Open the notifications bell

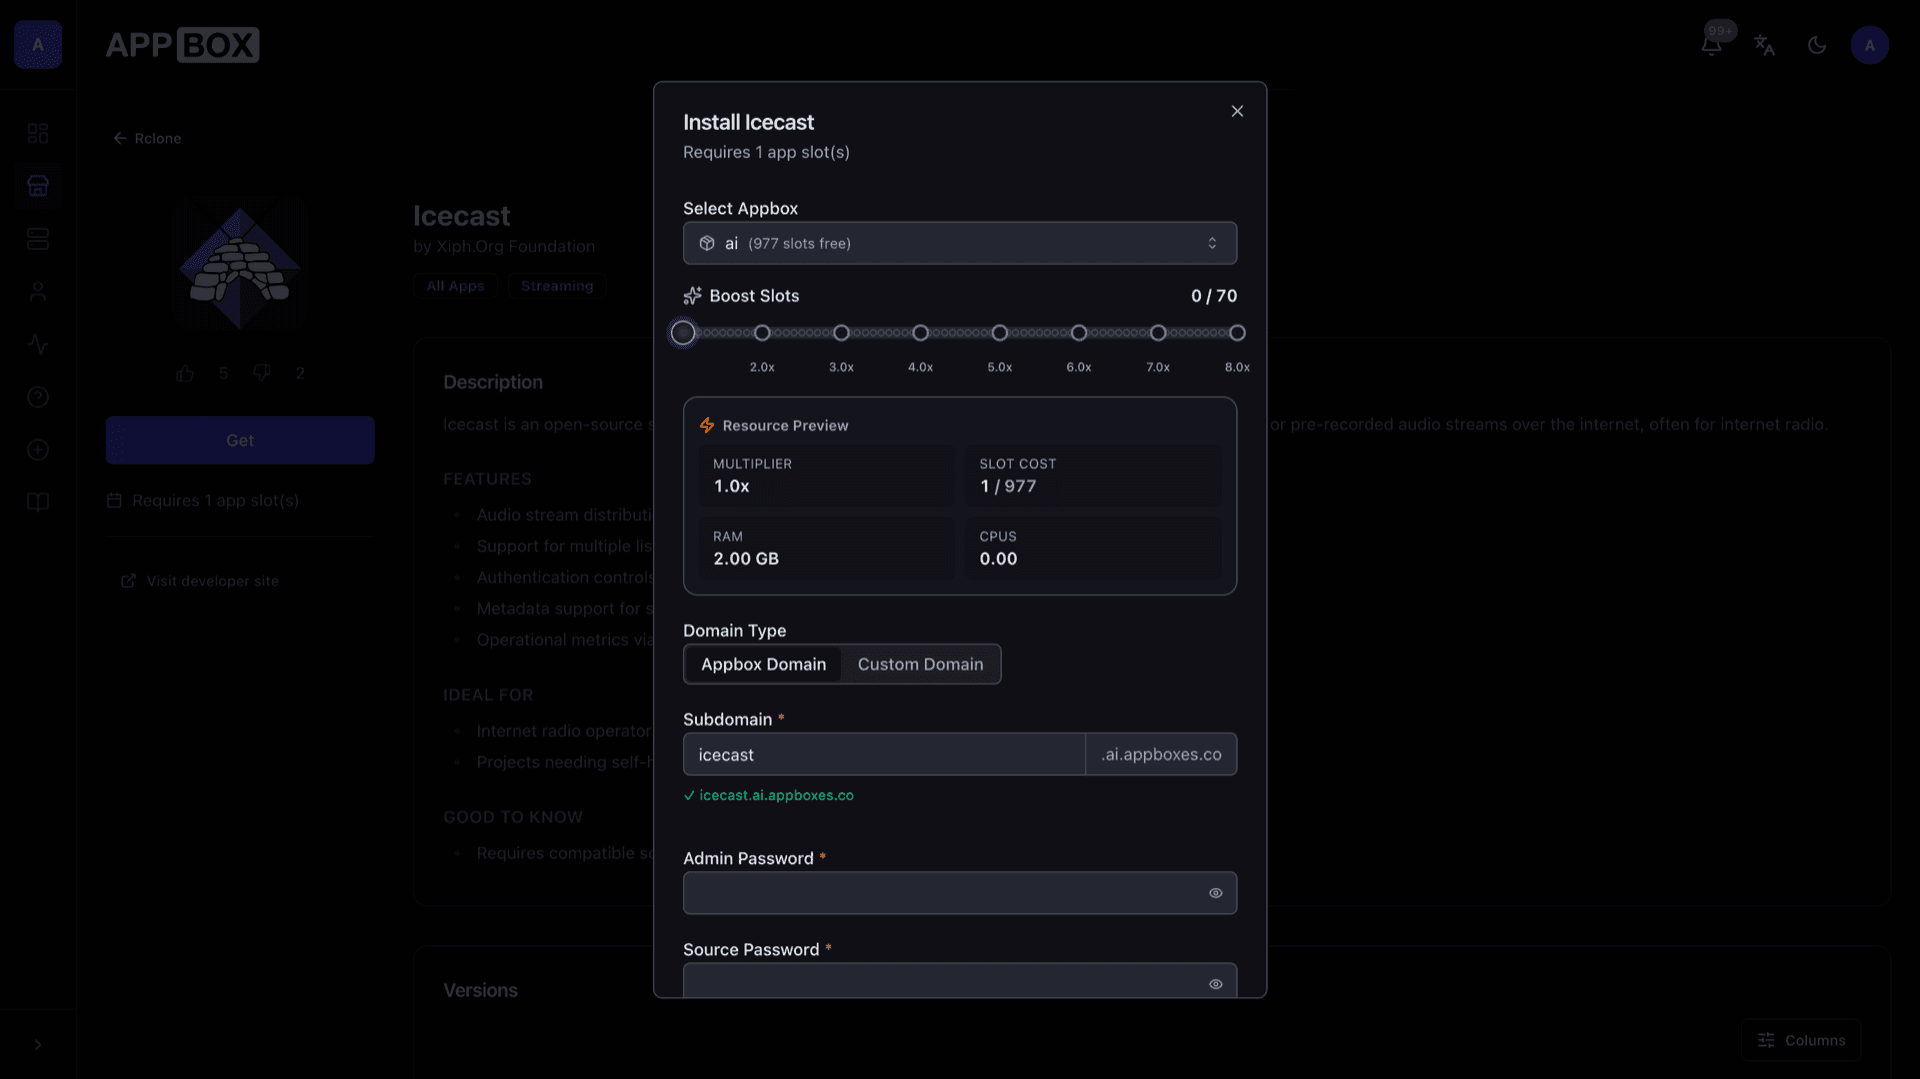[x=1711, y=45]
